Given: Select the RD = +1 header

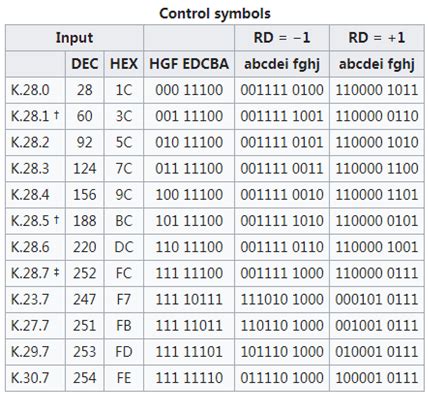Looking at the screenshot, I should click(x=377, y=37).
